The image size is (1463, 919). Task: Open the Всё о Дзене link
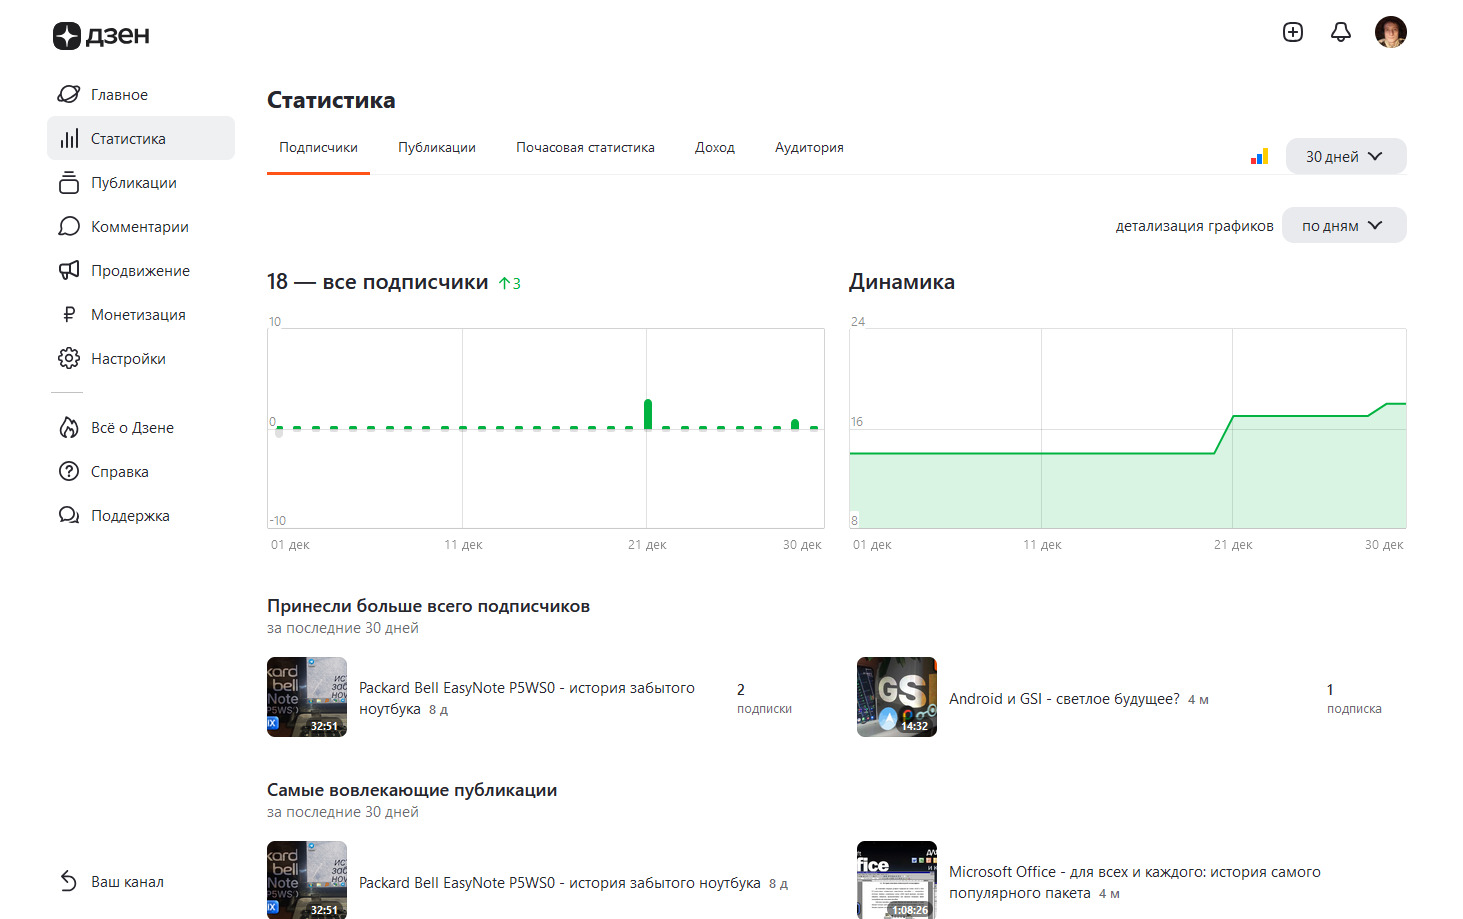pos(141,427)
